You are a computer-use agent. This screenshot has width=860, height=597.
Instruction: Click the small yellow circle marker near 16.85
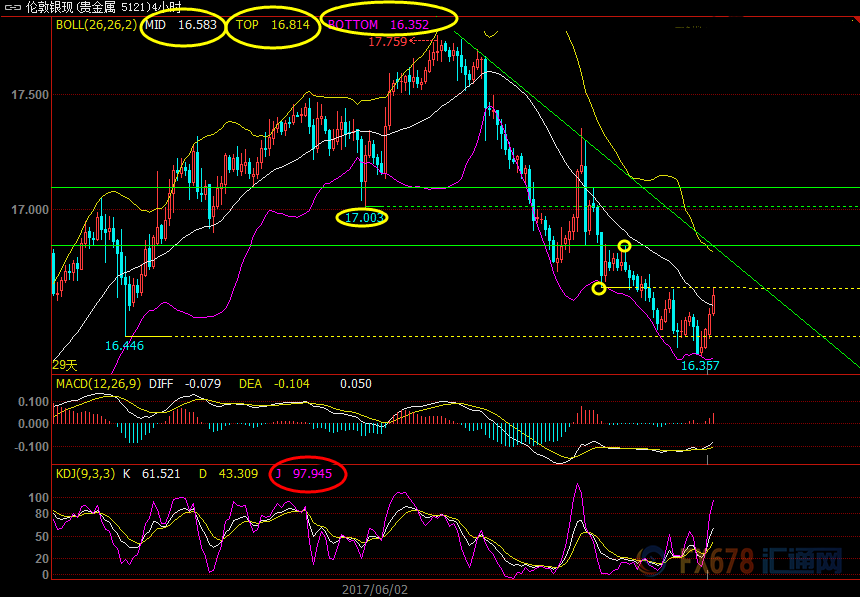point(624,246)
